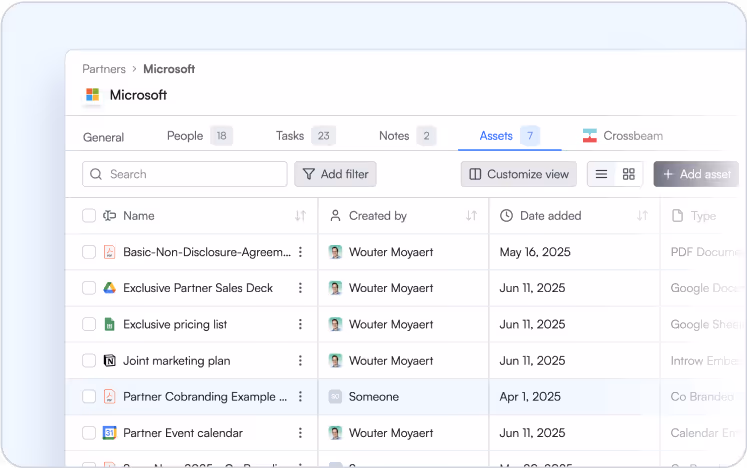Click Microsoft in the breadcrumb

coord(169,69)
